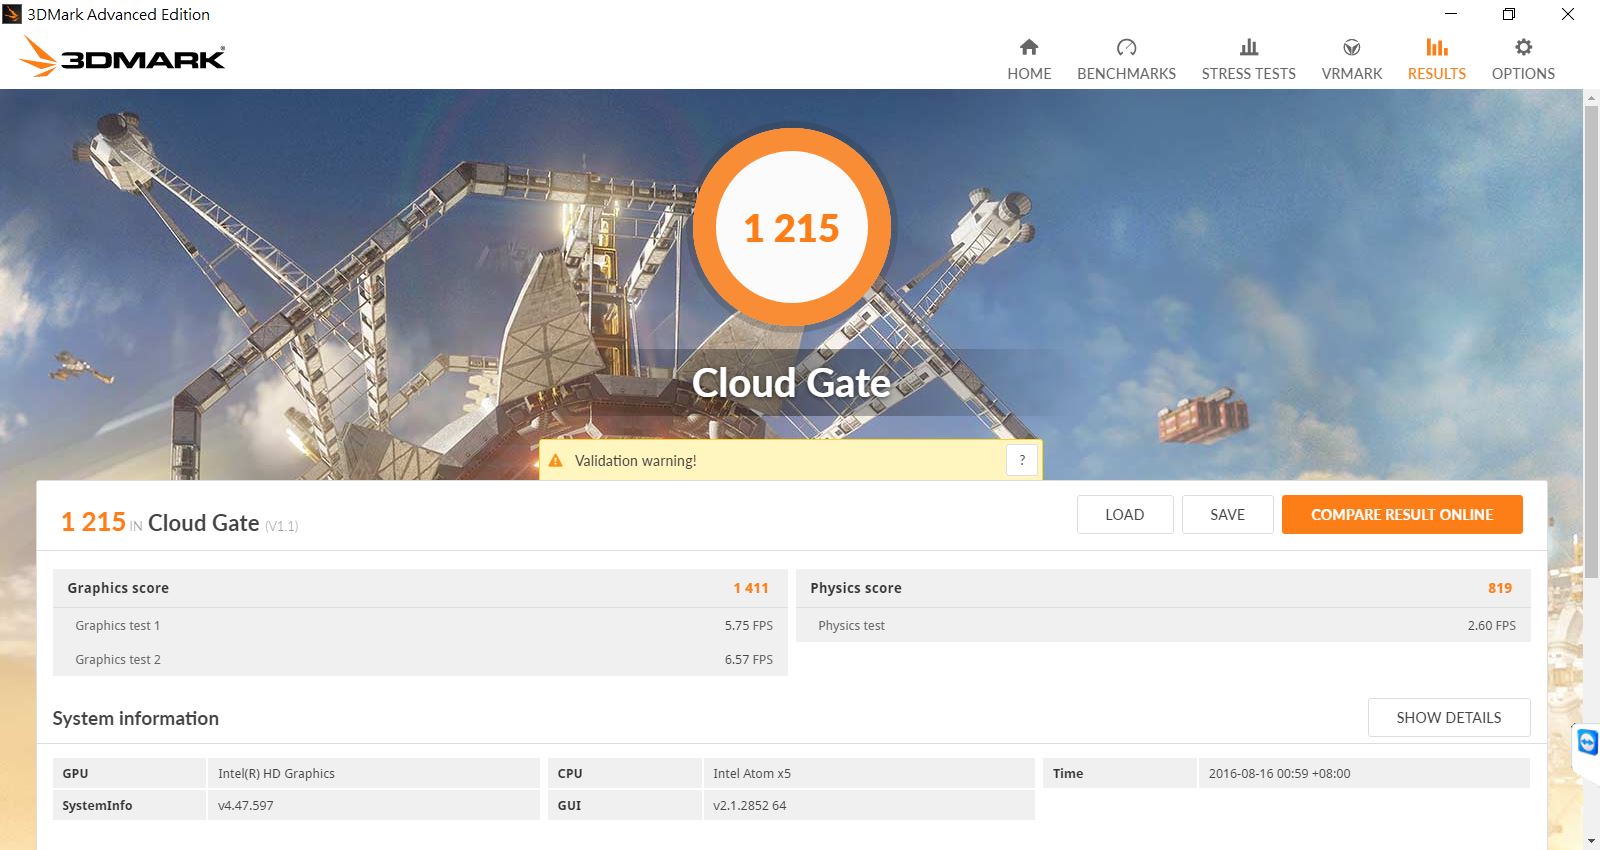Image resolution: width=1600 pixels, height=850 pixels.
Task: Open the STRESS TESTS tab
Action: [x=1249, y=74]
